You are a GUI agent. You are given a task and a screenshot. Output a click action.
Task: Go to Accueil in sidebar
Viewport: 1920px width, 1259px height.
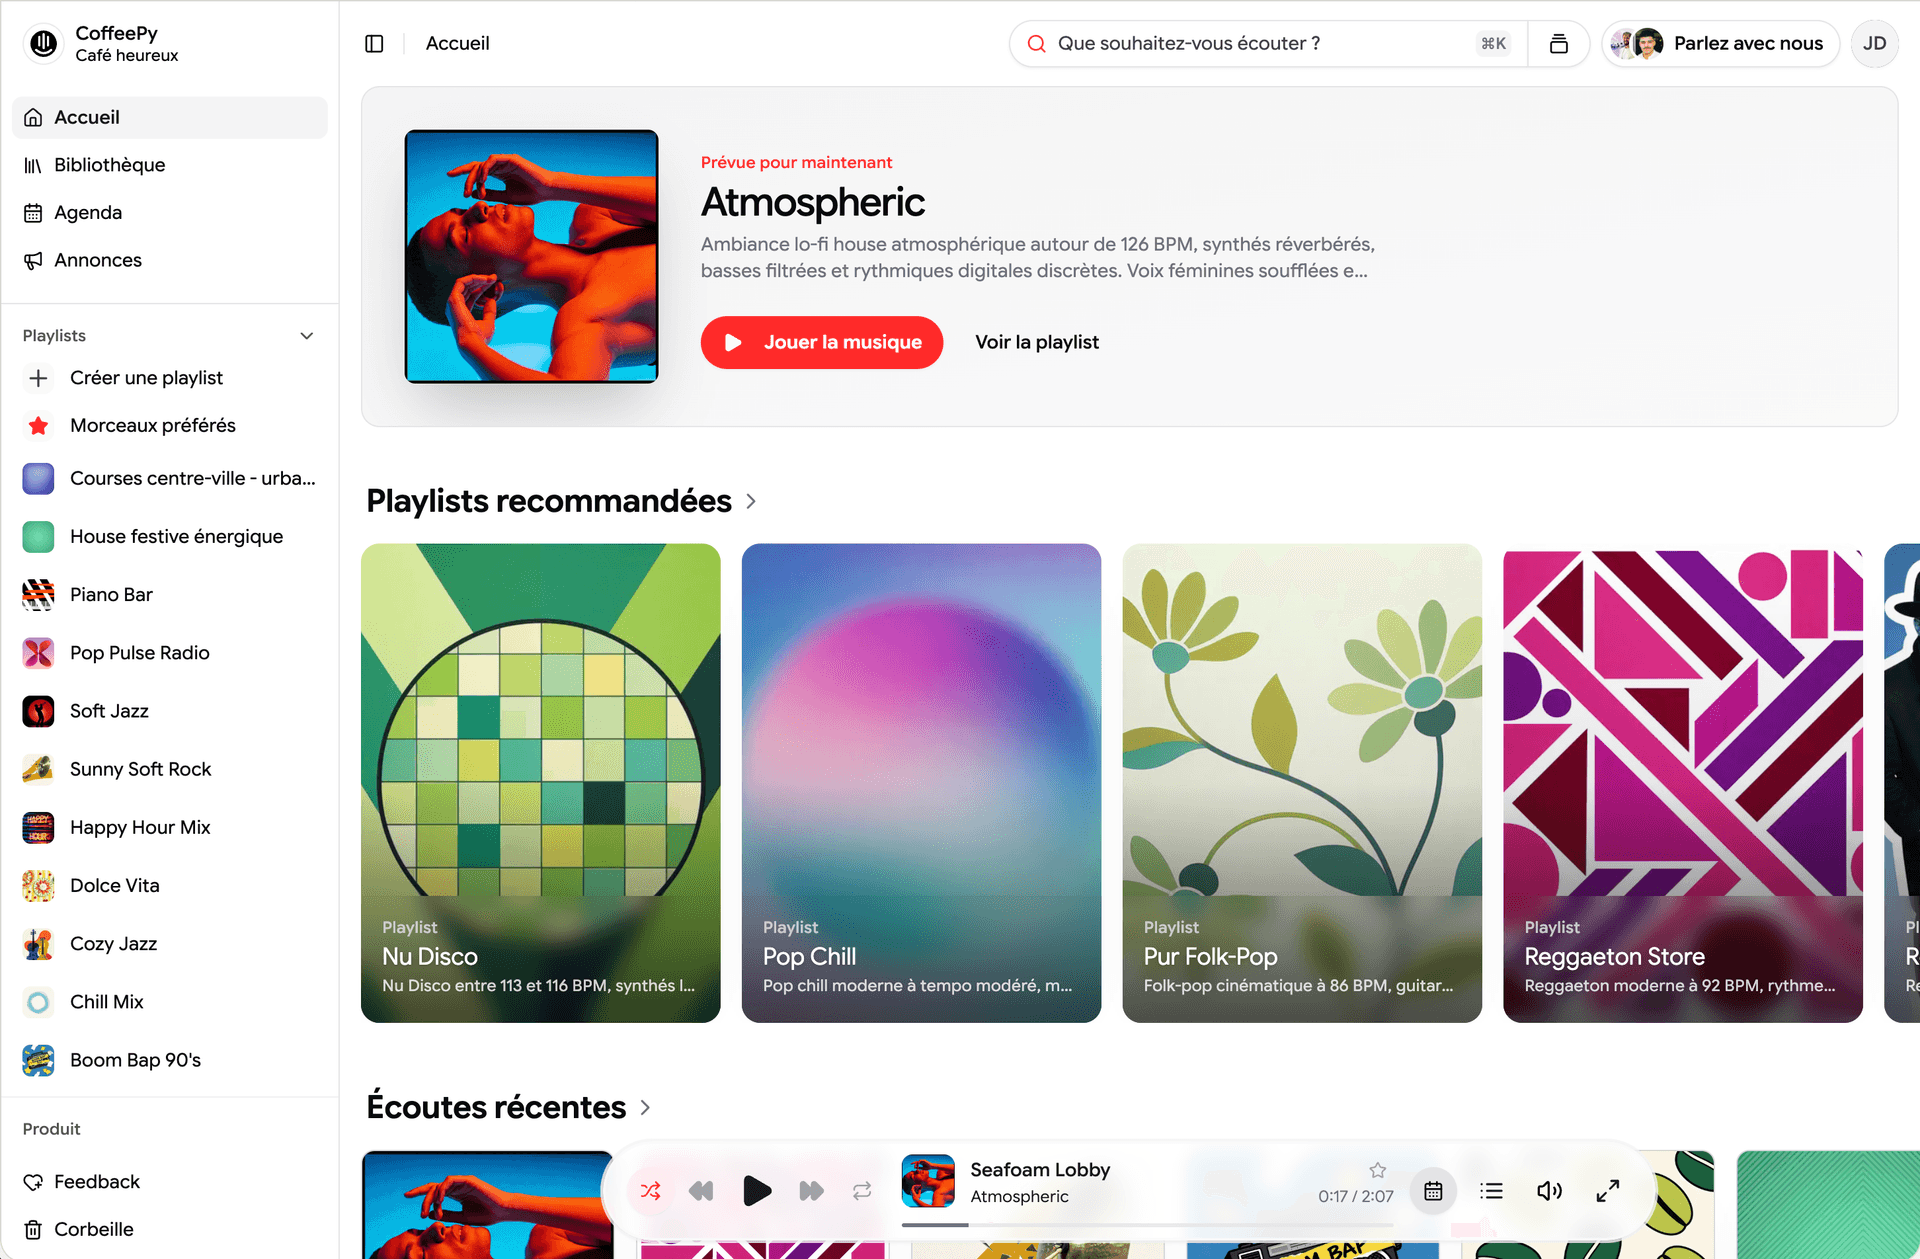pos(170,118)
